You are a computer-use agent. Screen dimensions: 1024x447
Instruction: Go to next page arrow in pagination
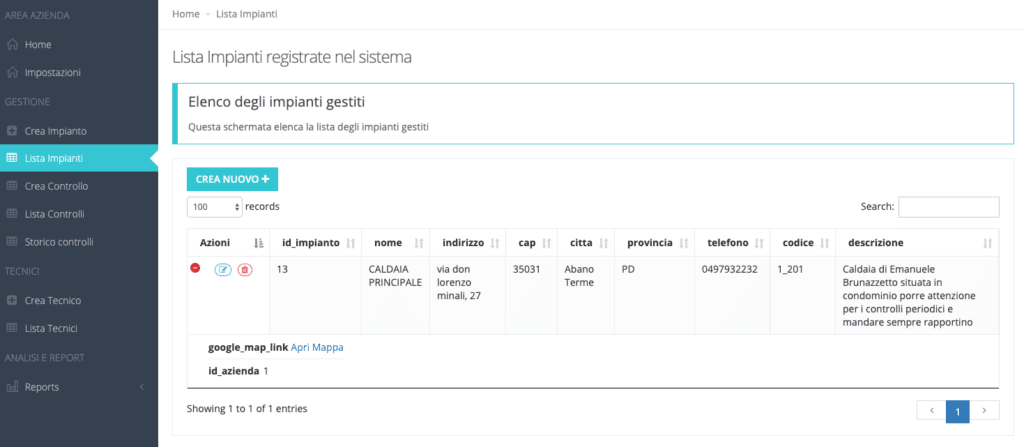tap(984, 410)
